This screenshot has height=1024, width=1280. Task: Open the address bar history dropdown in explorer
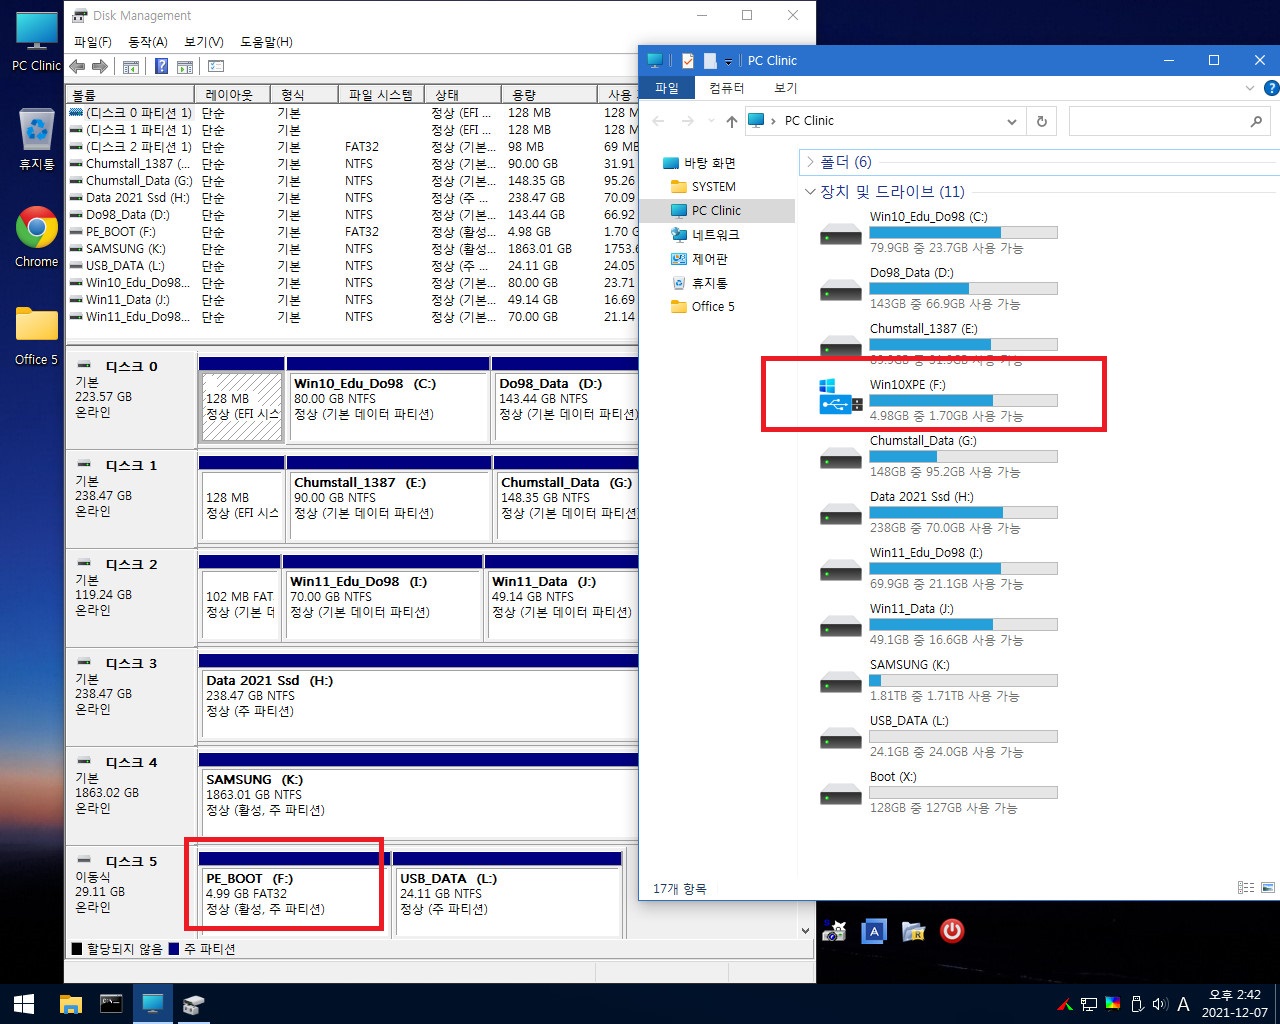pyautogui.click(x=1012, y=121)
